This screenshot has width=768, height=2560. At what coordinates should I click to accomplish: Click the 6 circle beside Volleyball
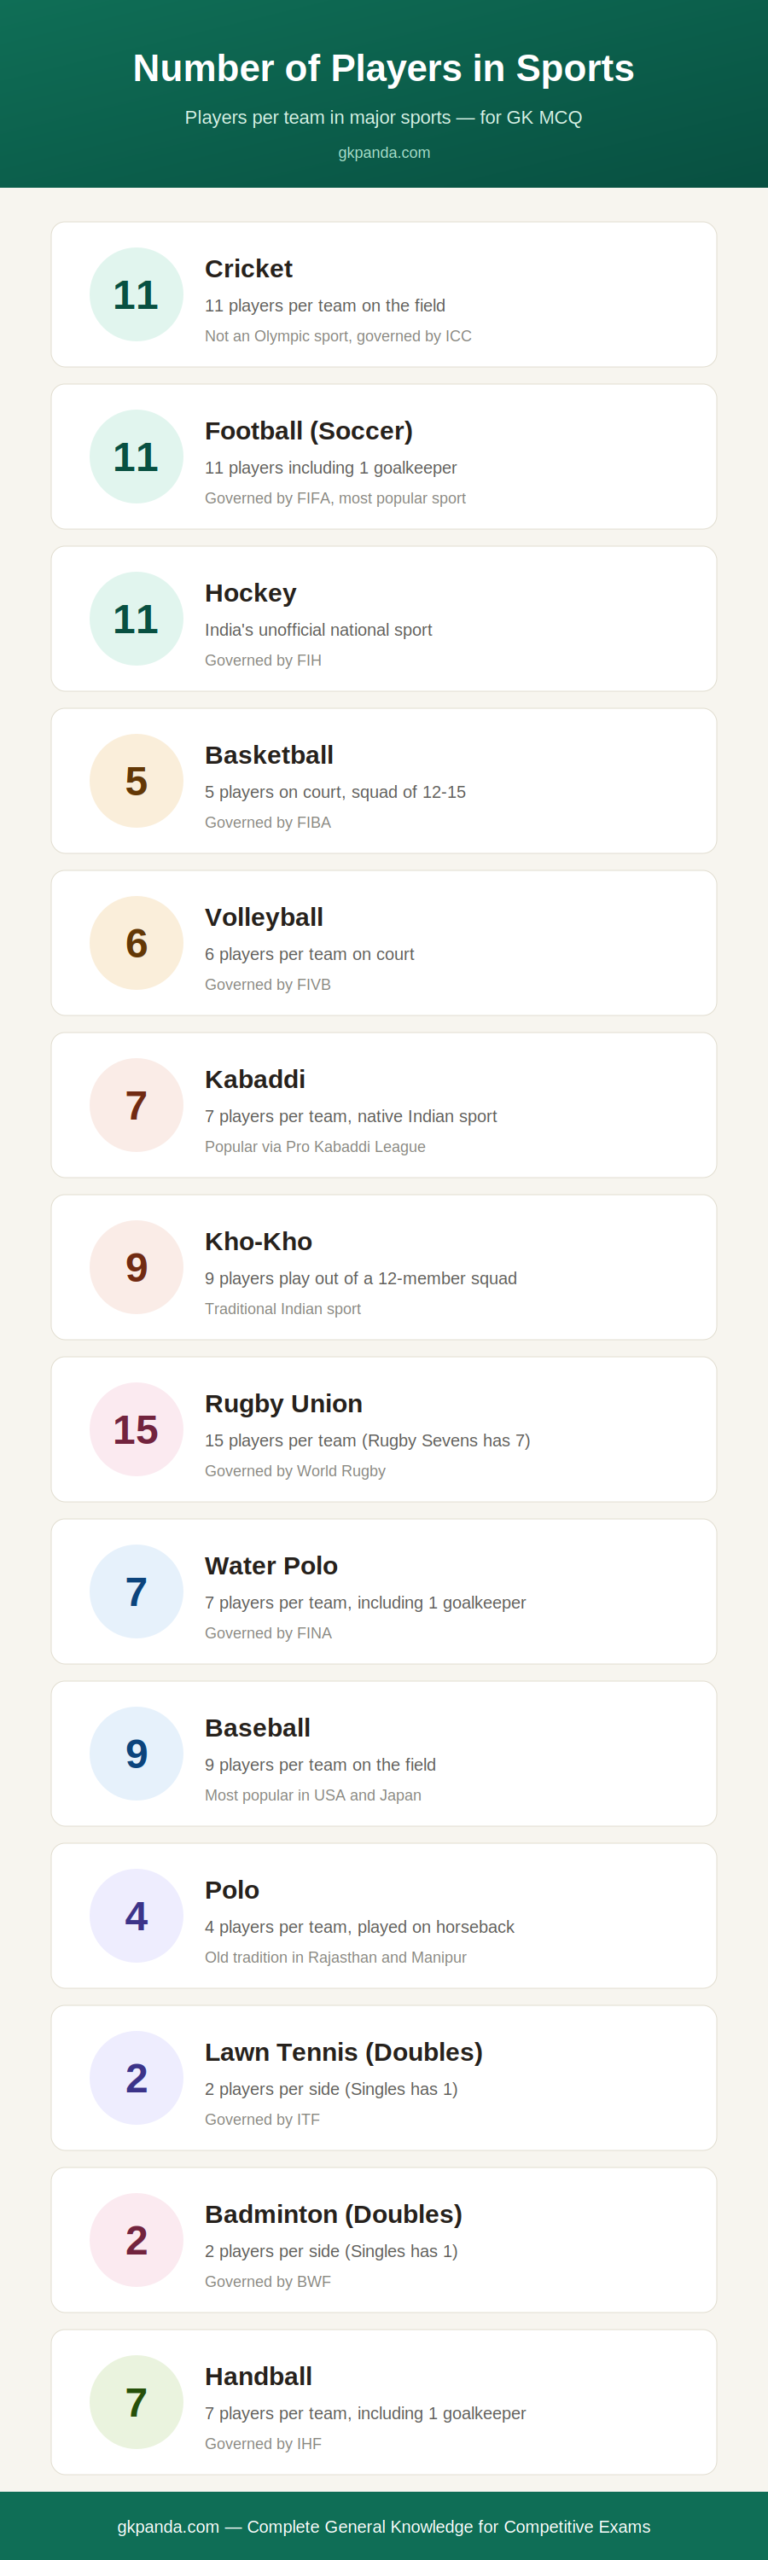[136, 942]
